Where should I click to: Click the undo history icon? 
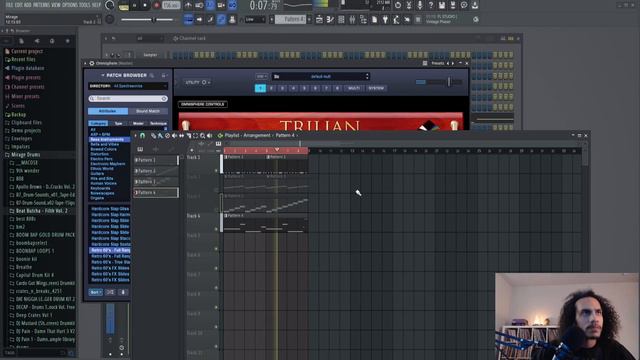pos(398,5)
